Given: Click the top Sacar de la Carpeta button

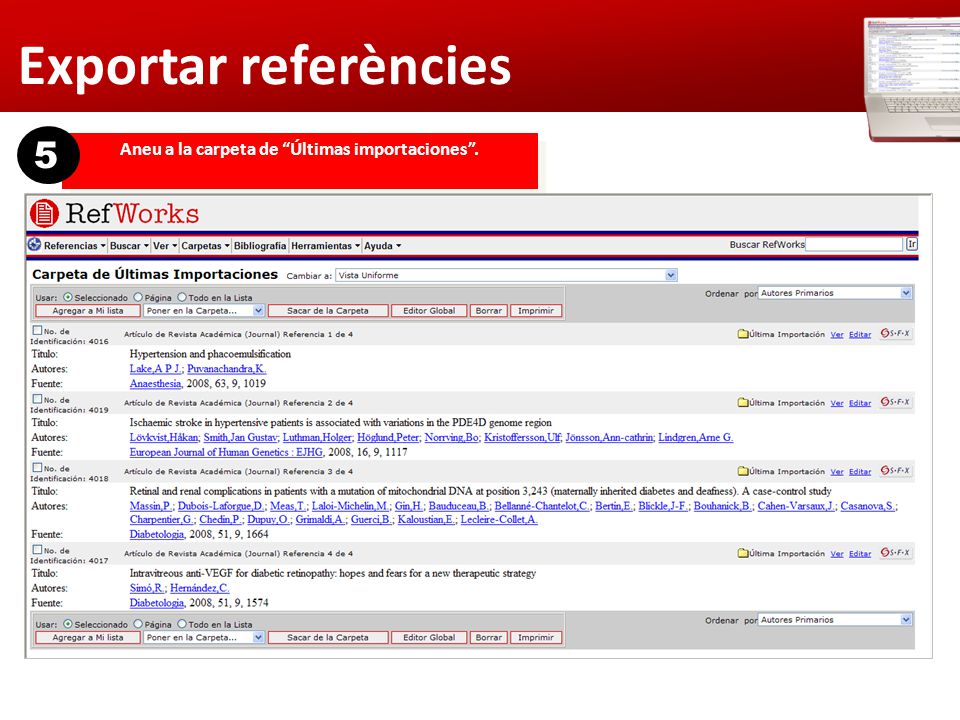Looking at the screenshot, I should tap(328, 310).
